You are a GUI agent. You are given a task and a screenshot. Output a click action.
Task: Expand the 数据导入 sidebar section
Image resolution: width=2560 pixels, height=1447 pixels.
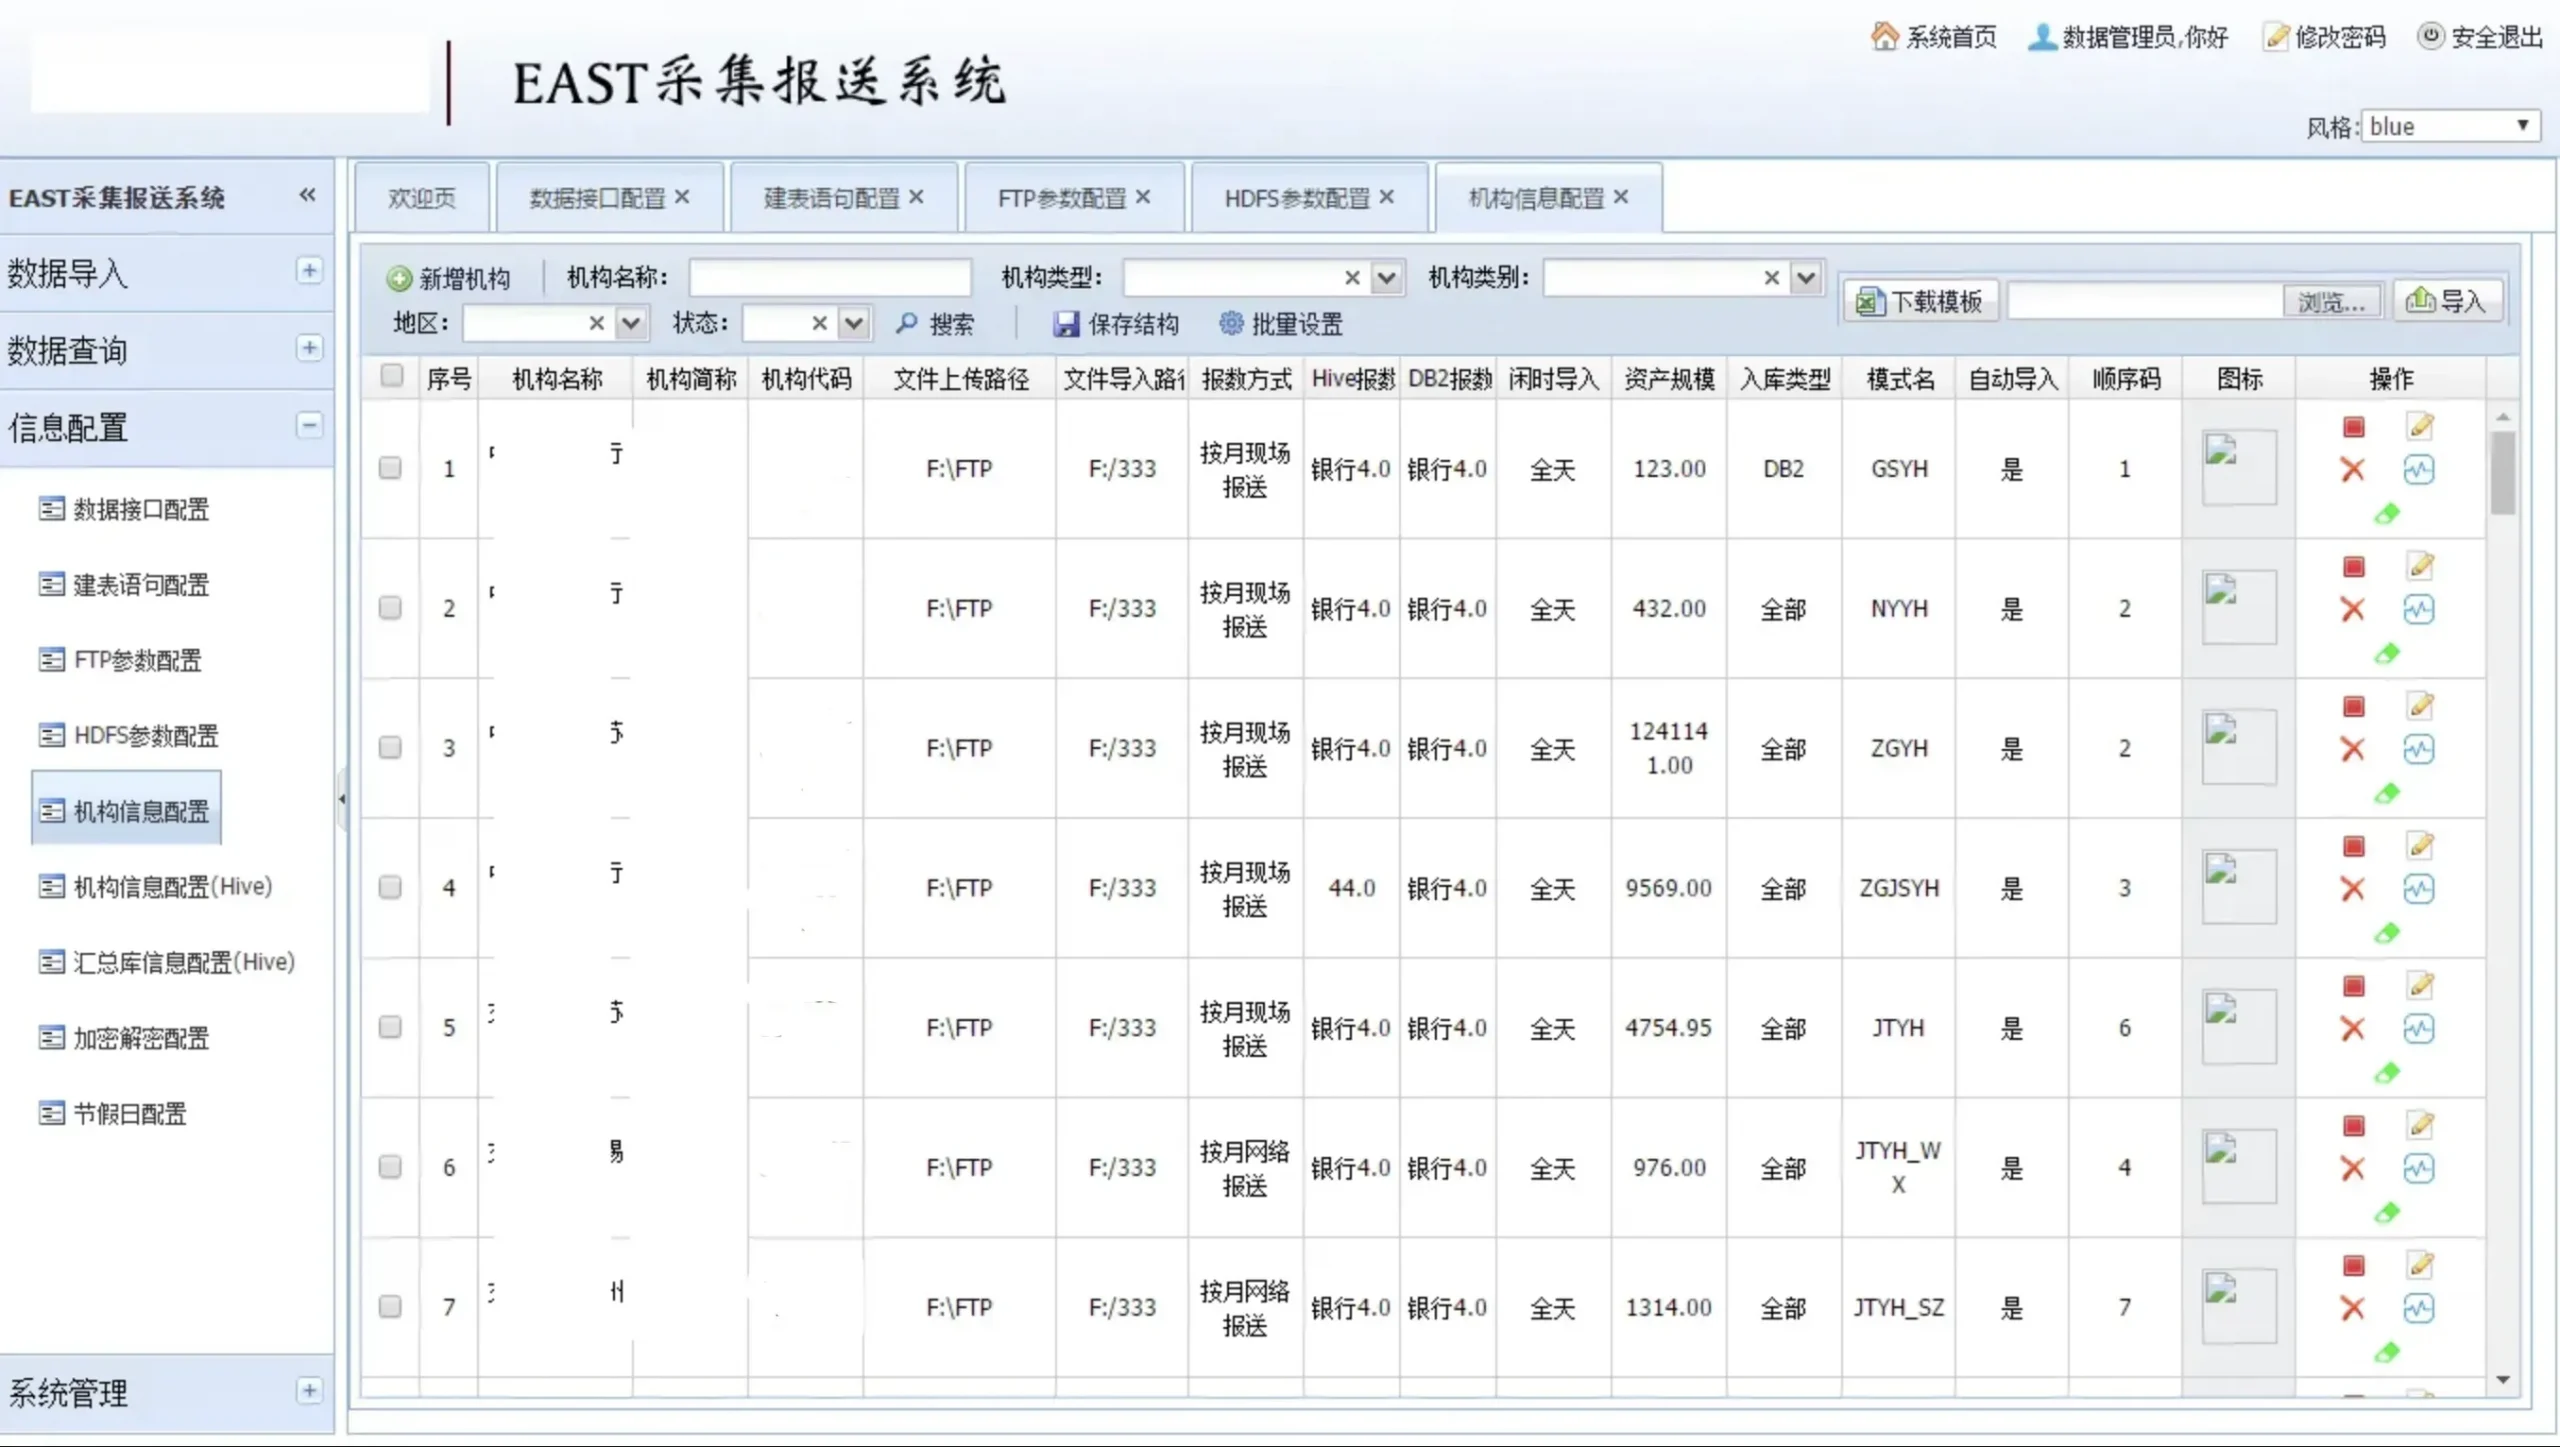[309, 271]
